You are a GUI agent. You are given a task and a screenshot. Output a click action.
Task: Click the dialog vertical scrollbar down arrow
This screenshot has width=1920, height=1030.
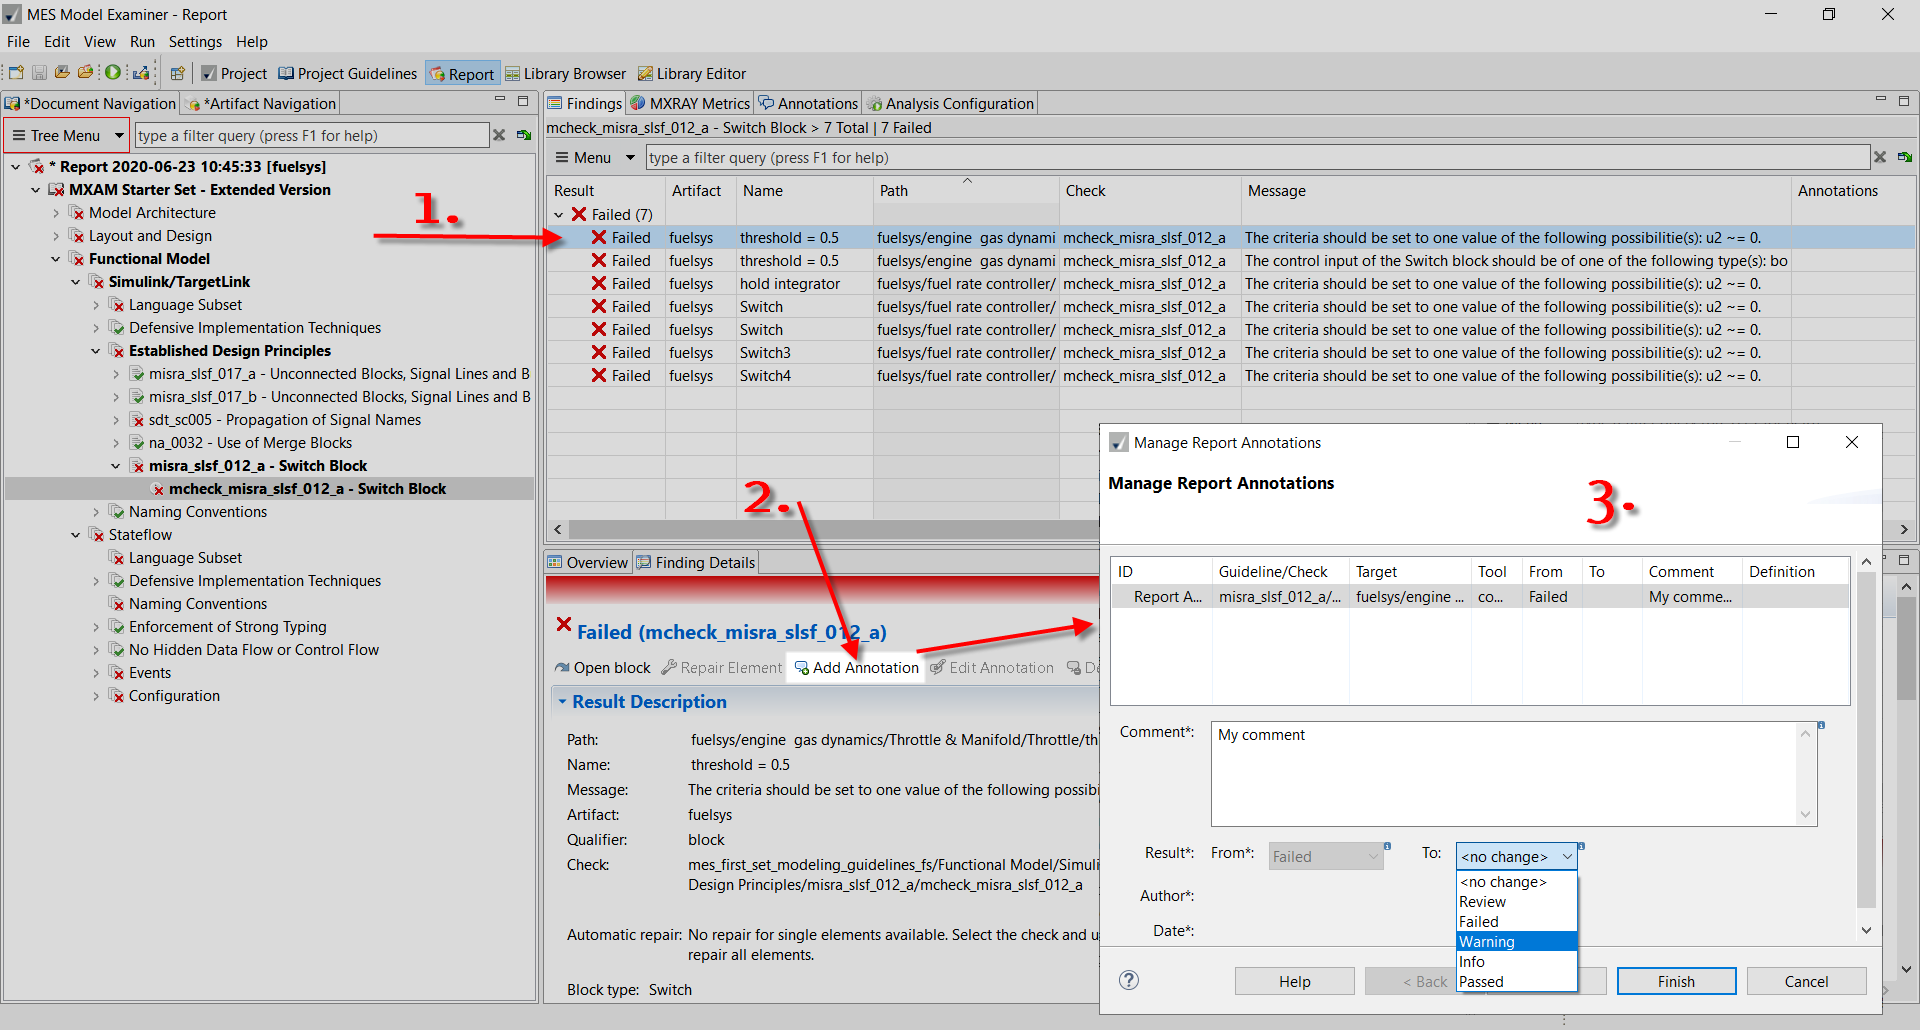(x=1866, y=930)
